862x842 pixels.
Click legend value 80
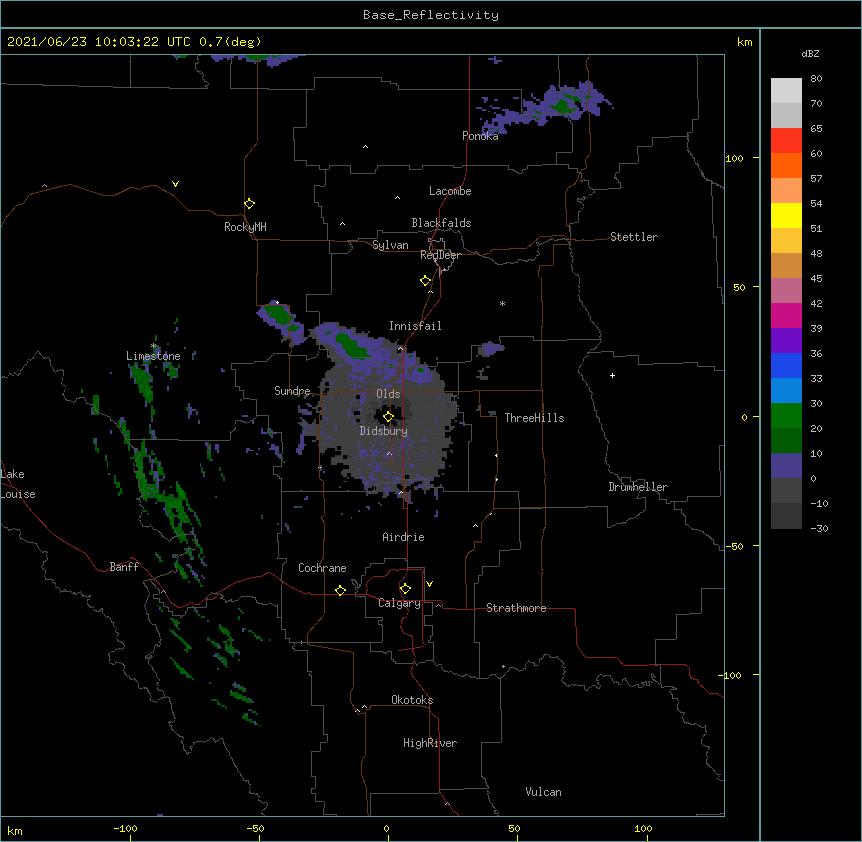(x=816, y=79)
